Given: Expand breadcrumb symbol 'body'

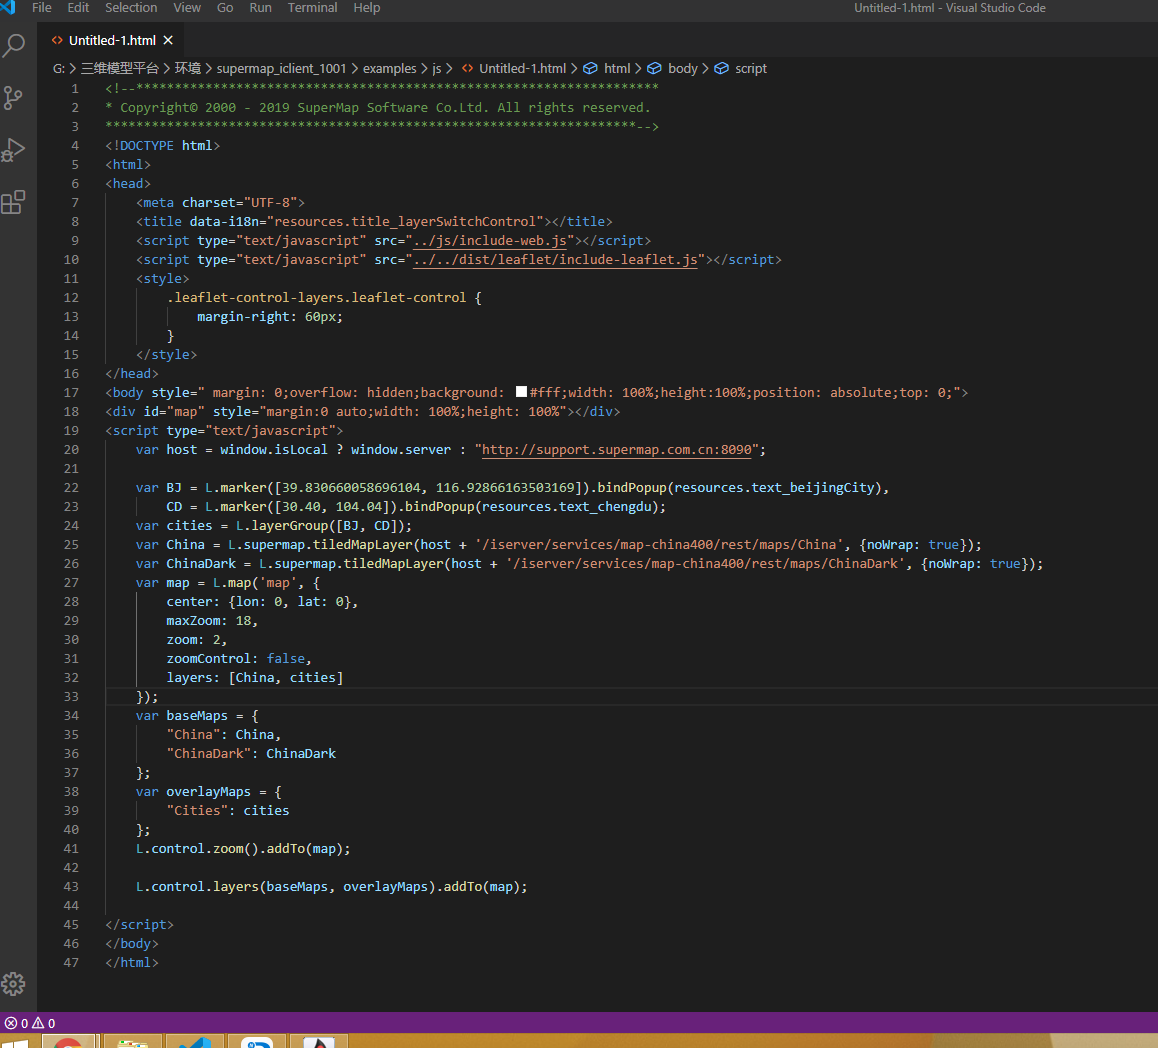Looking at the screenshot, I should [682, 69].
